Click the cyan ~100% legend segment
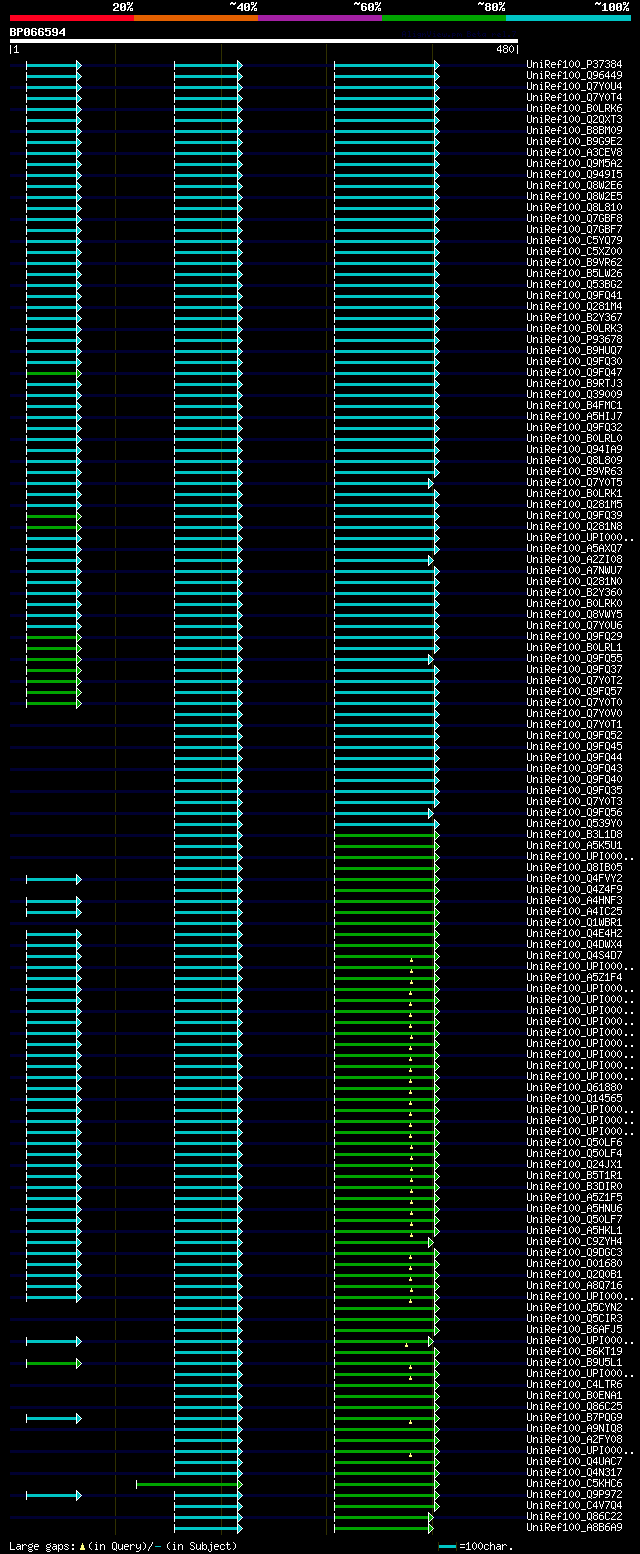 click(x=568, y=18)
